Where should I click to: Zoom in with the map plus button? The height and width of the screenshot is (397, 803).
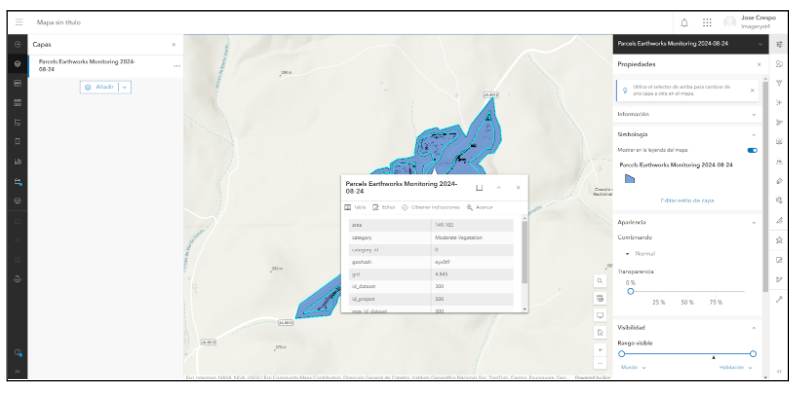click(600, 349)
